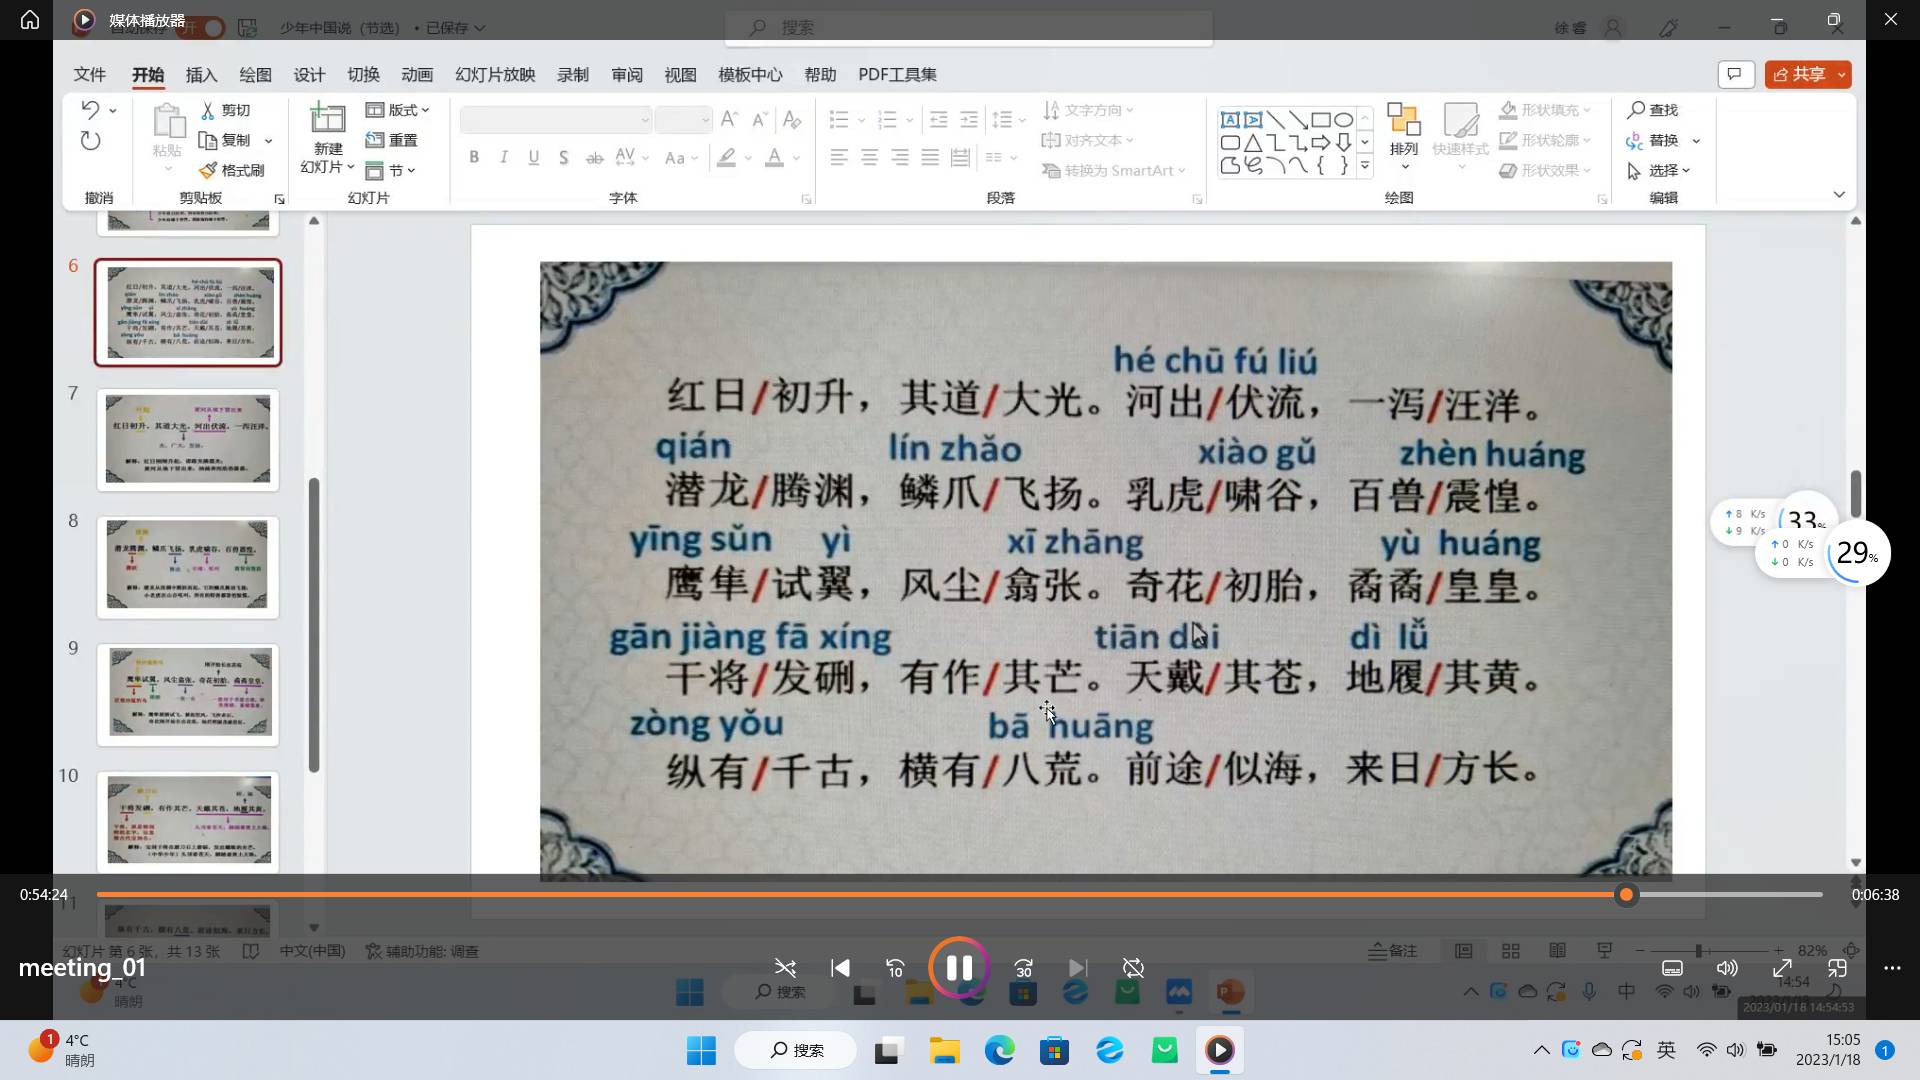
Task: Click the center align icon
Action: pos(870,157)
